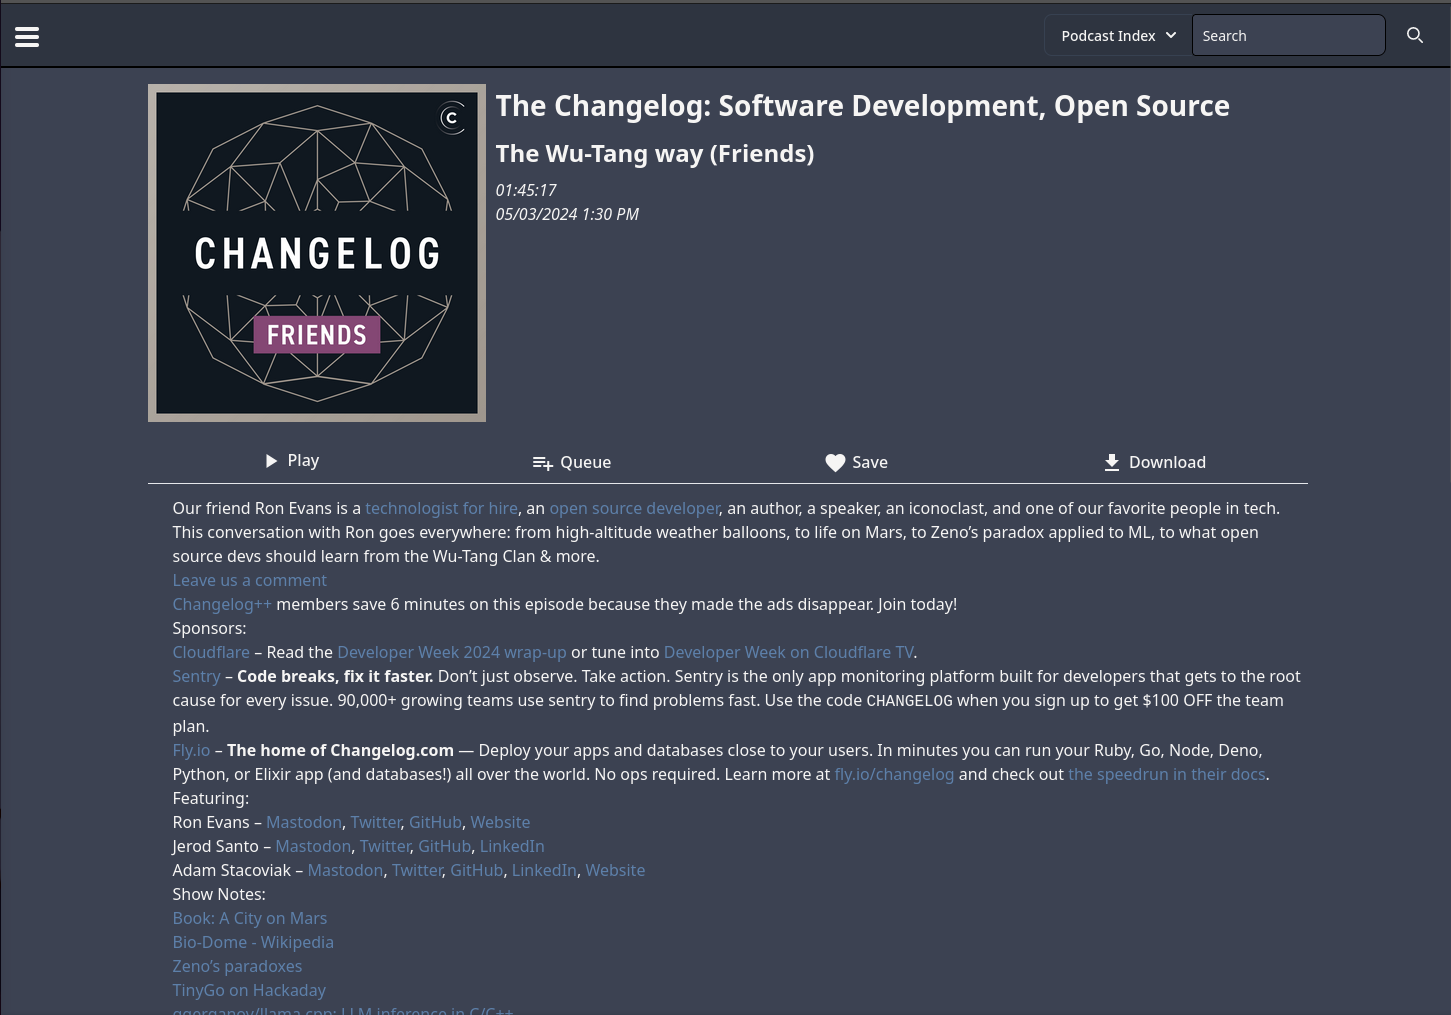The image size is (1451, 1015).
Task: Open Ron Evans' GitHub link
Action: [435, 822]
